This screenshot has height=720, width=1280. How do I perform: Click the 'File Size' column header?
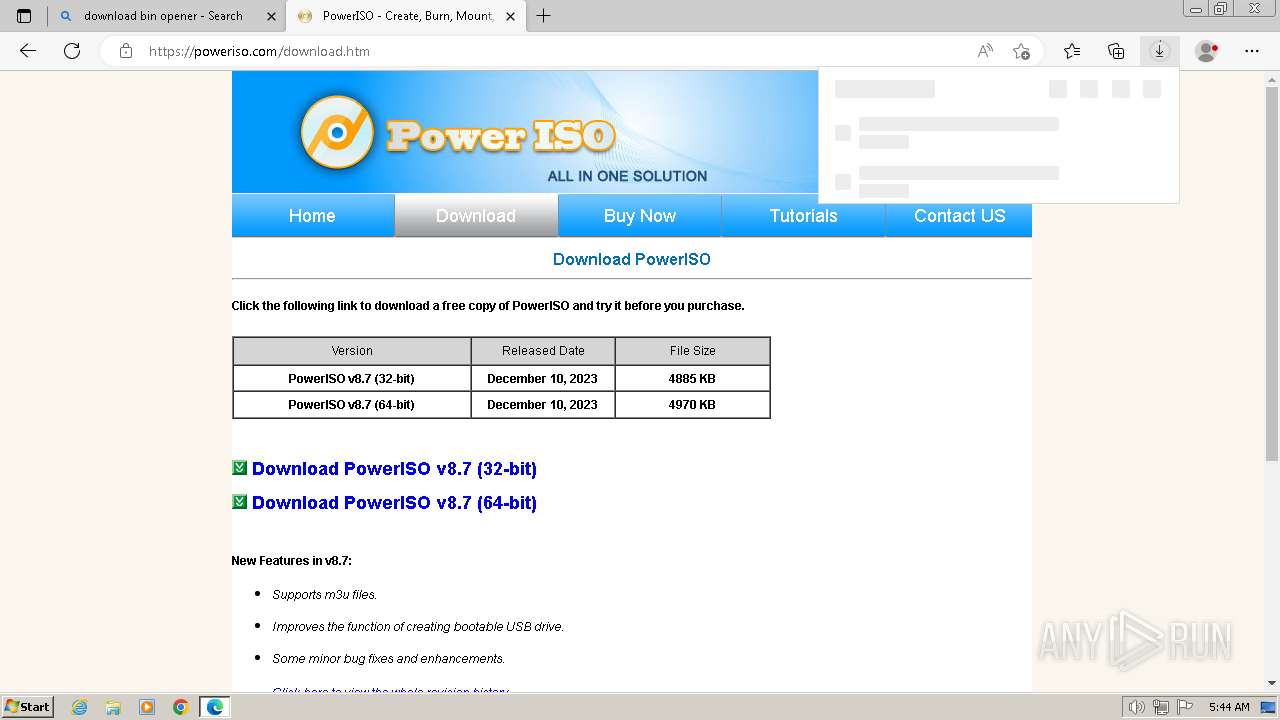pyautogui.click(x=692, y=351)
